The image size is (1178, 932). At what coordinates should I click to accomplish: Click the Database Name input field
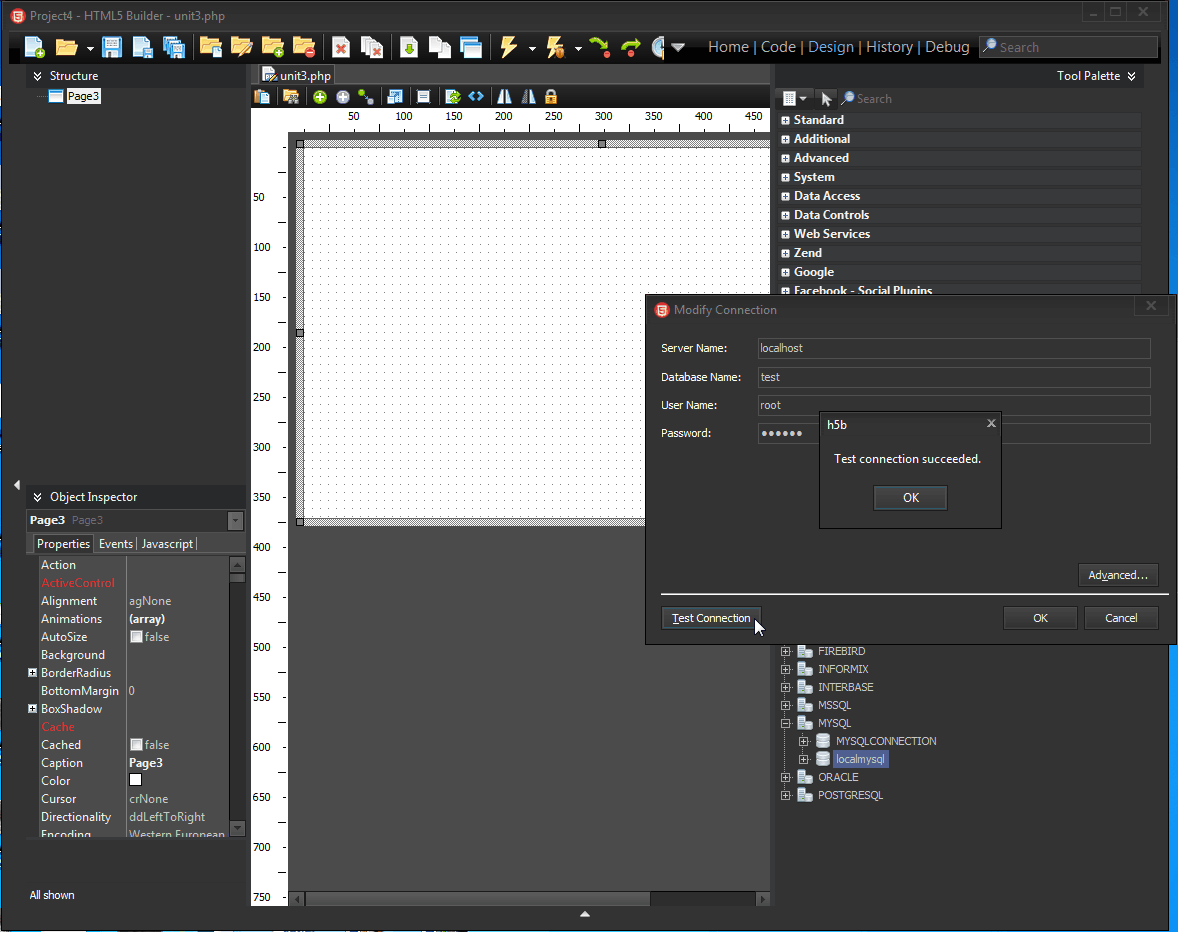pyautogui.click(x=954, y=377)
